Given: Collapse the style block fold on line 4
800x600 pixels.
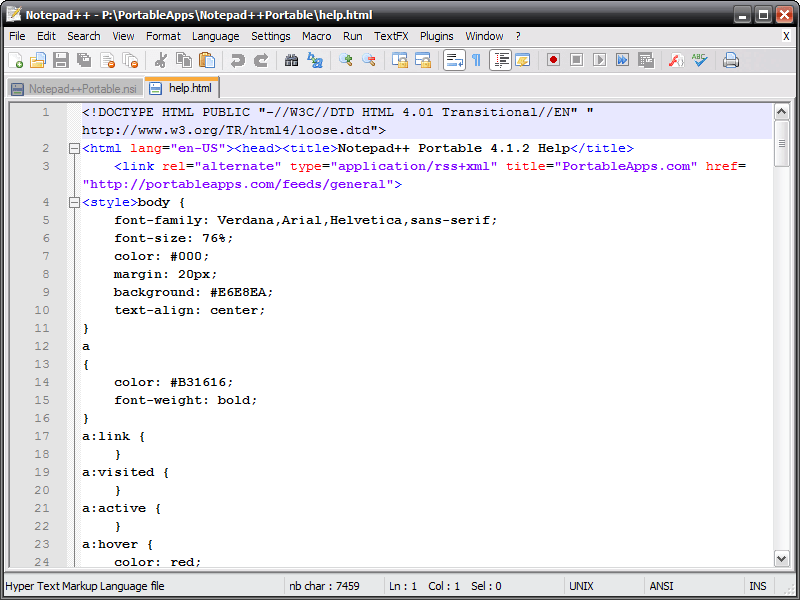Looking at the screenshot, I should pyautogui.click(x=74, y=203).
